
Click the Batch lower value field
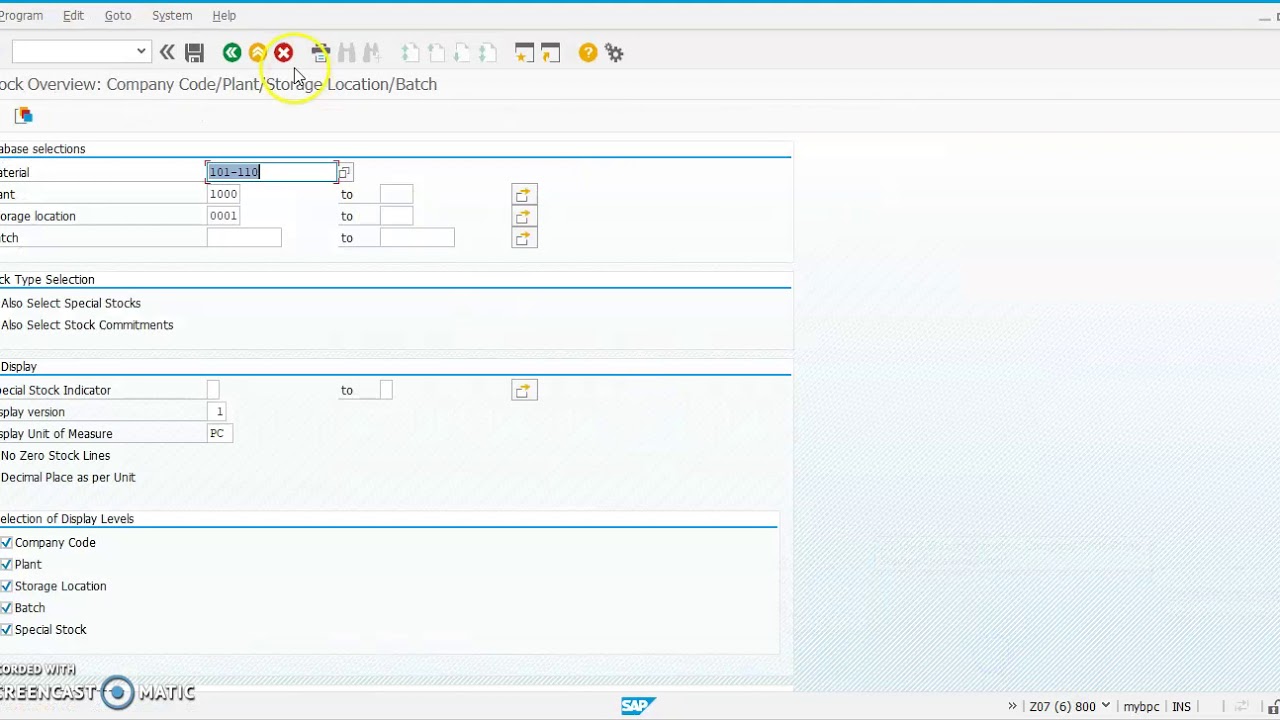point(244,238)
